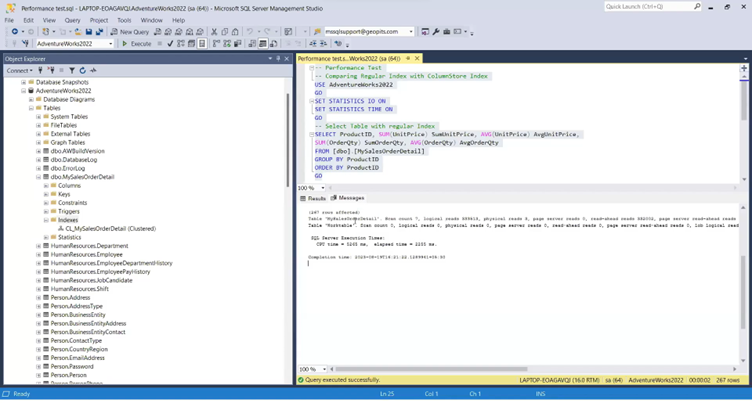Open the Tools menu
This screenshot has width=752, height=403.
point(124,20)
